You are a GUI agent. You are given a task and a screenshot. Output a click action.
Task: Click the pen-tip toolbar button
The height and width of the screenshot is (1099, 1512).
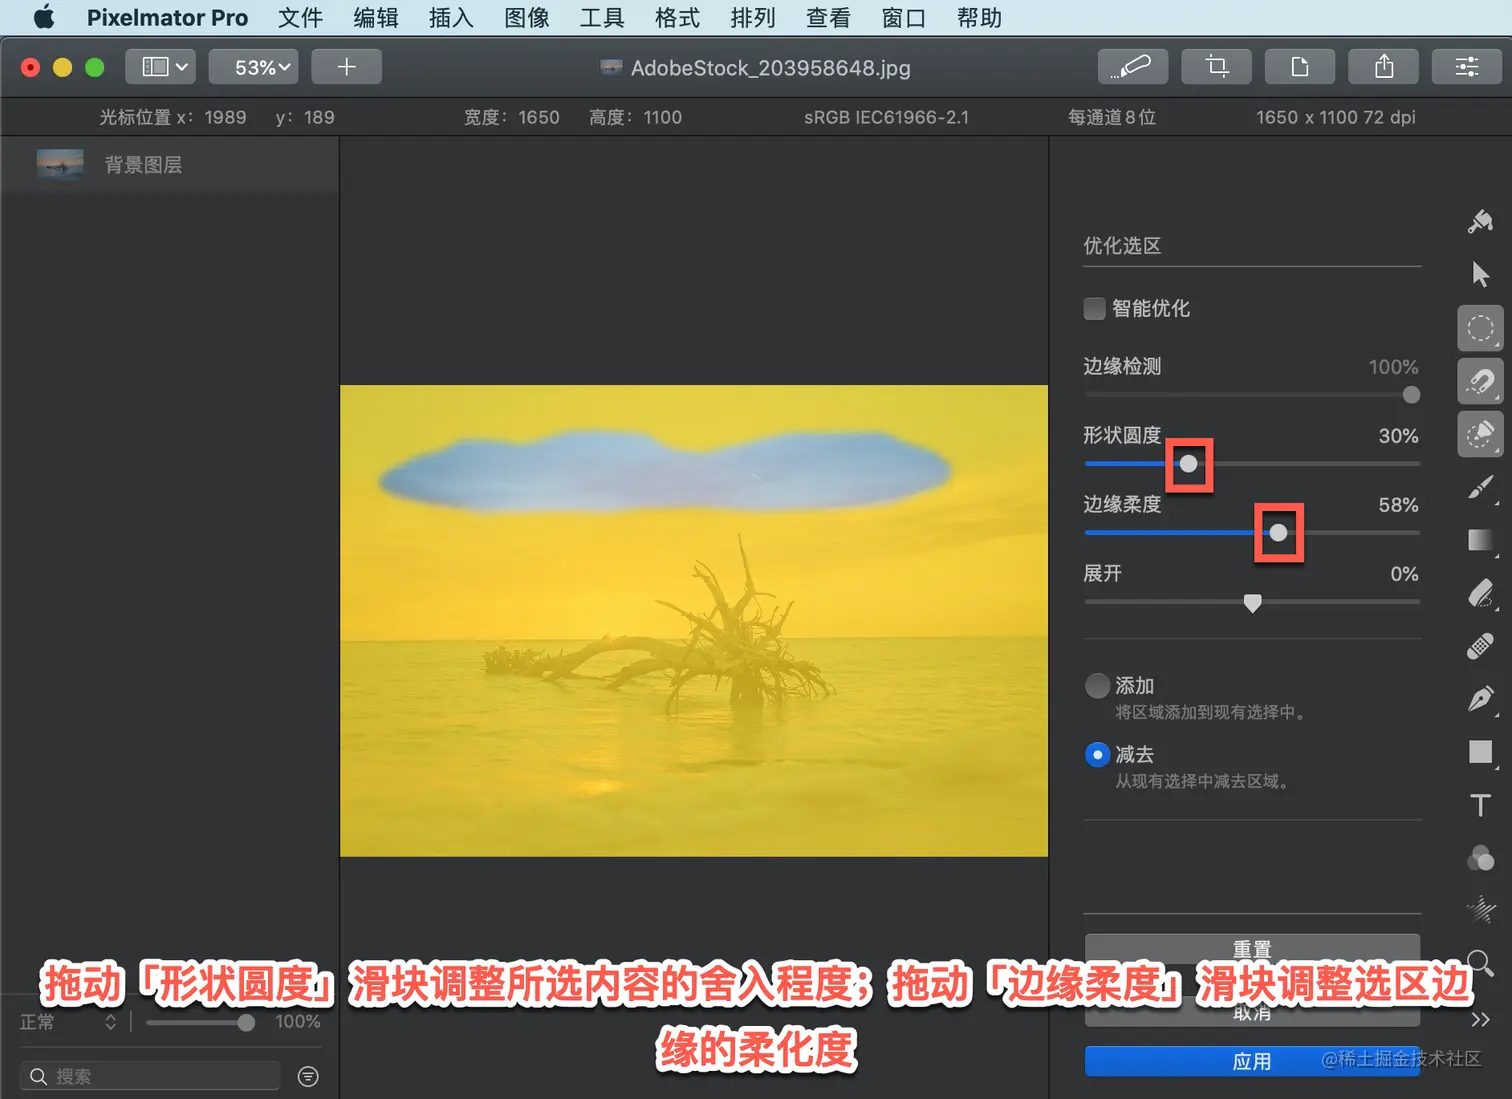pos(1132,67)
